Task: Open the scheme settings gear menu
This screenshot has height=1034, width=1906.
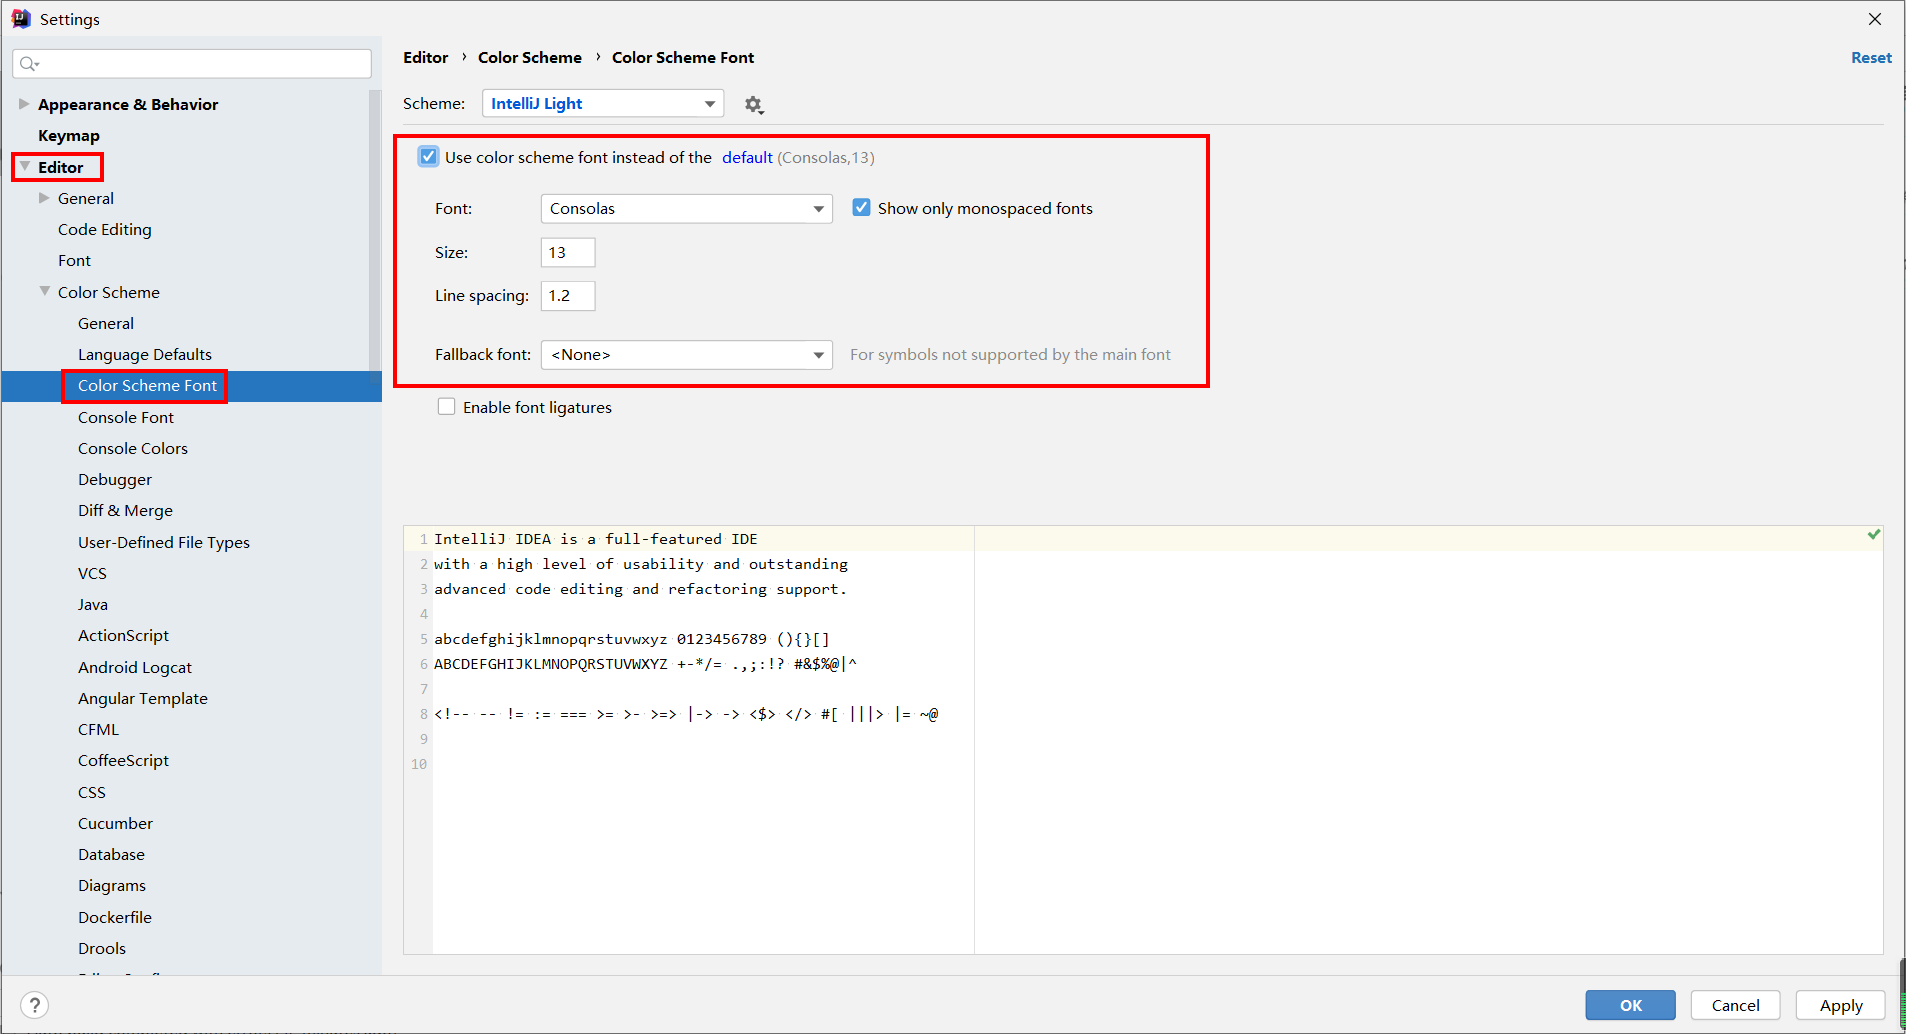Action: (x=753, y=104)
